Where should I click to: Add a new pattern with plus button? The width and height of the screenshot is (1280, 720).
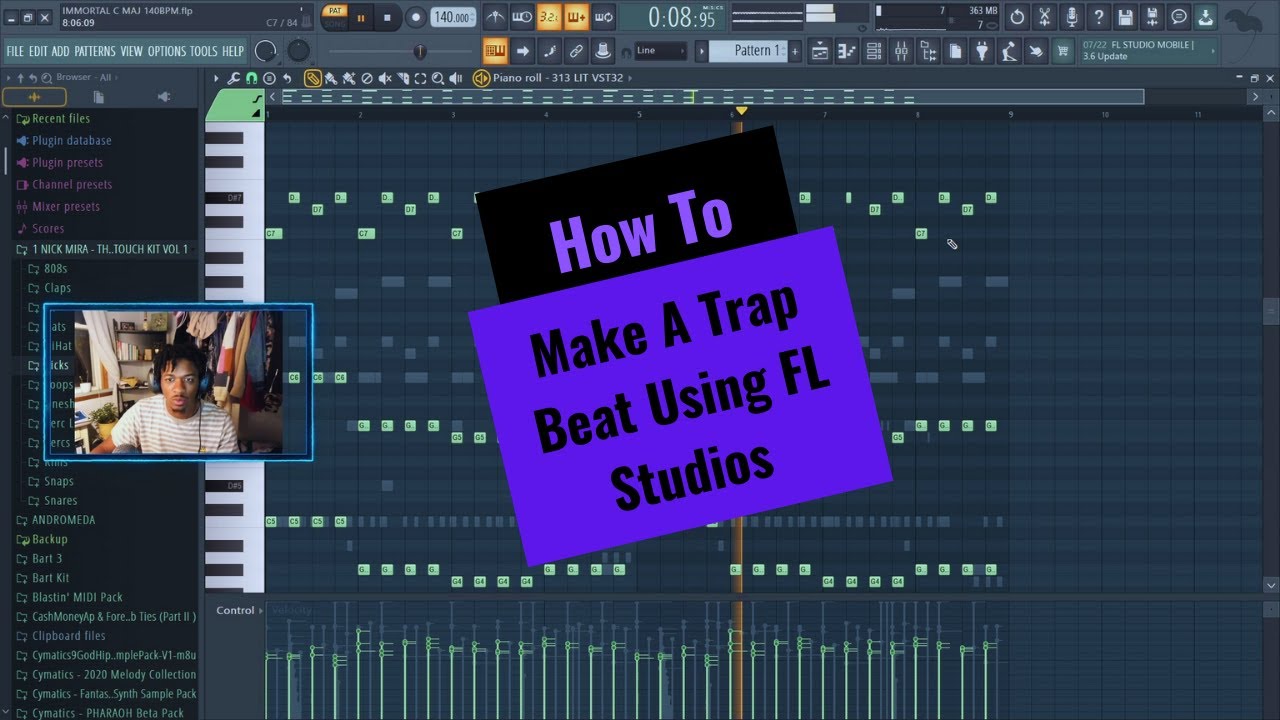(794, 51)
